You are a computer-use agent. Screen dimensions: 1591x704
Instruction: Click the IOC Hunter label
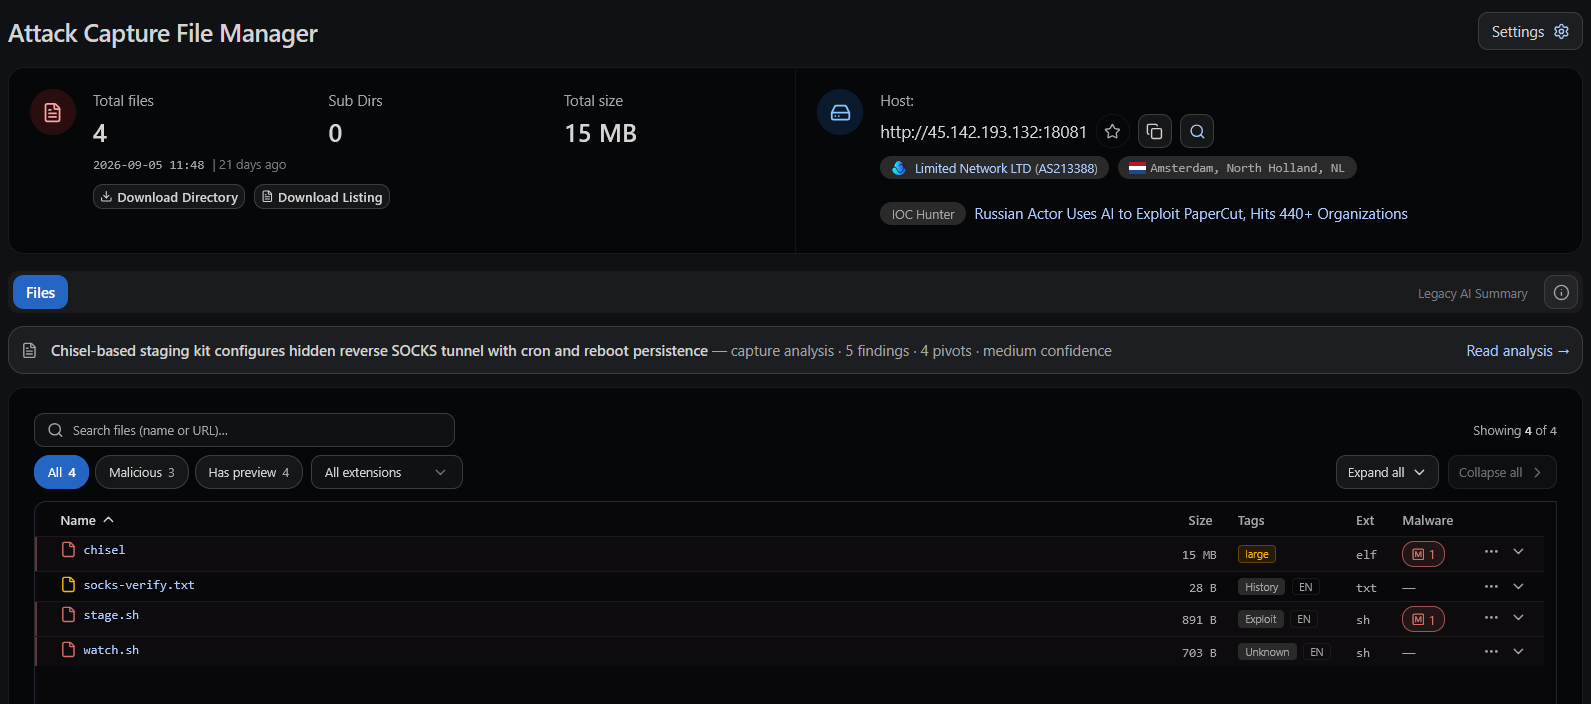pos(923,214)
